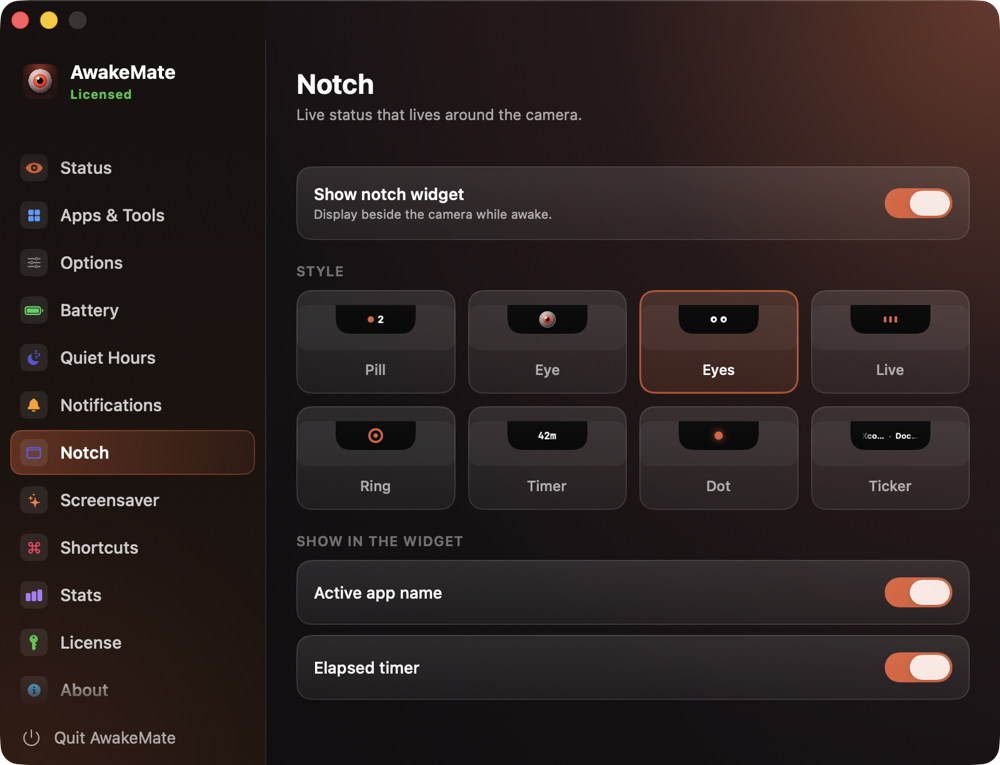Click the Pill style notch preview
Screen dimensions: 1000x765
376,319
